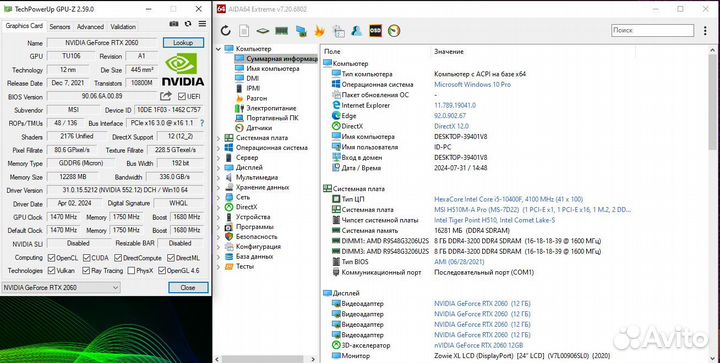This screenshot has height=363, width=720.
Task: Click the tree panel horizontal scrollbar right arrow
Action: [313, 359]
